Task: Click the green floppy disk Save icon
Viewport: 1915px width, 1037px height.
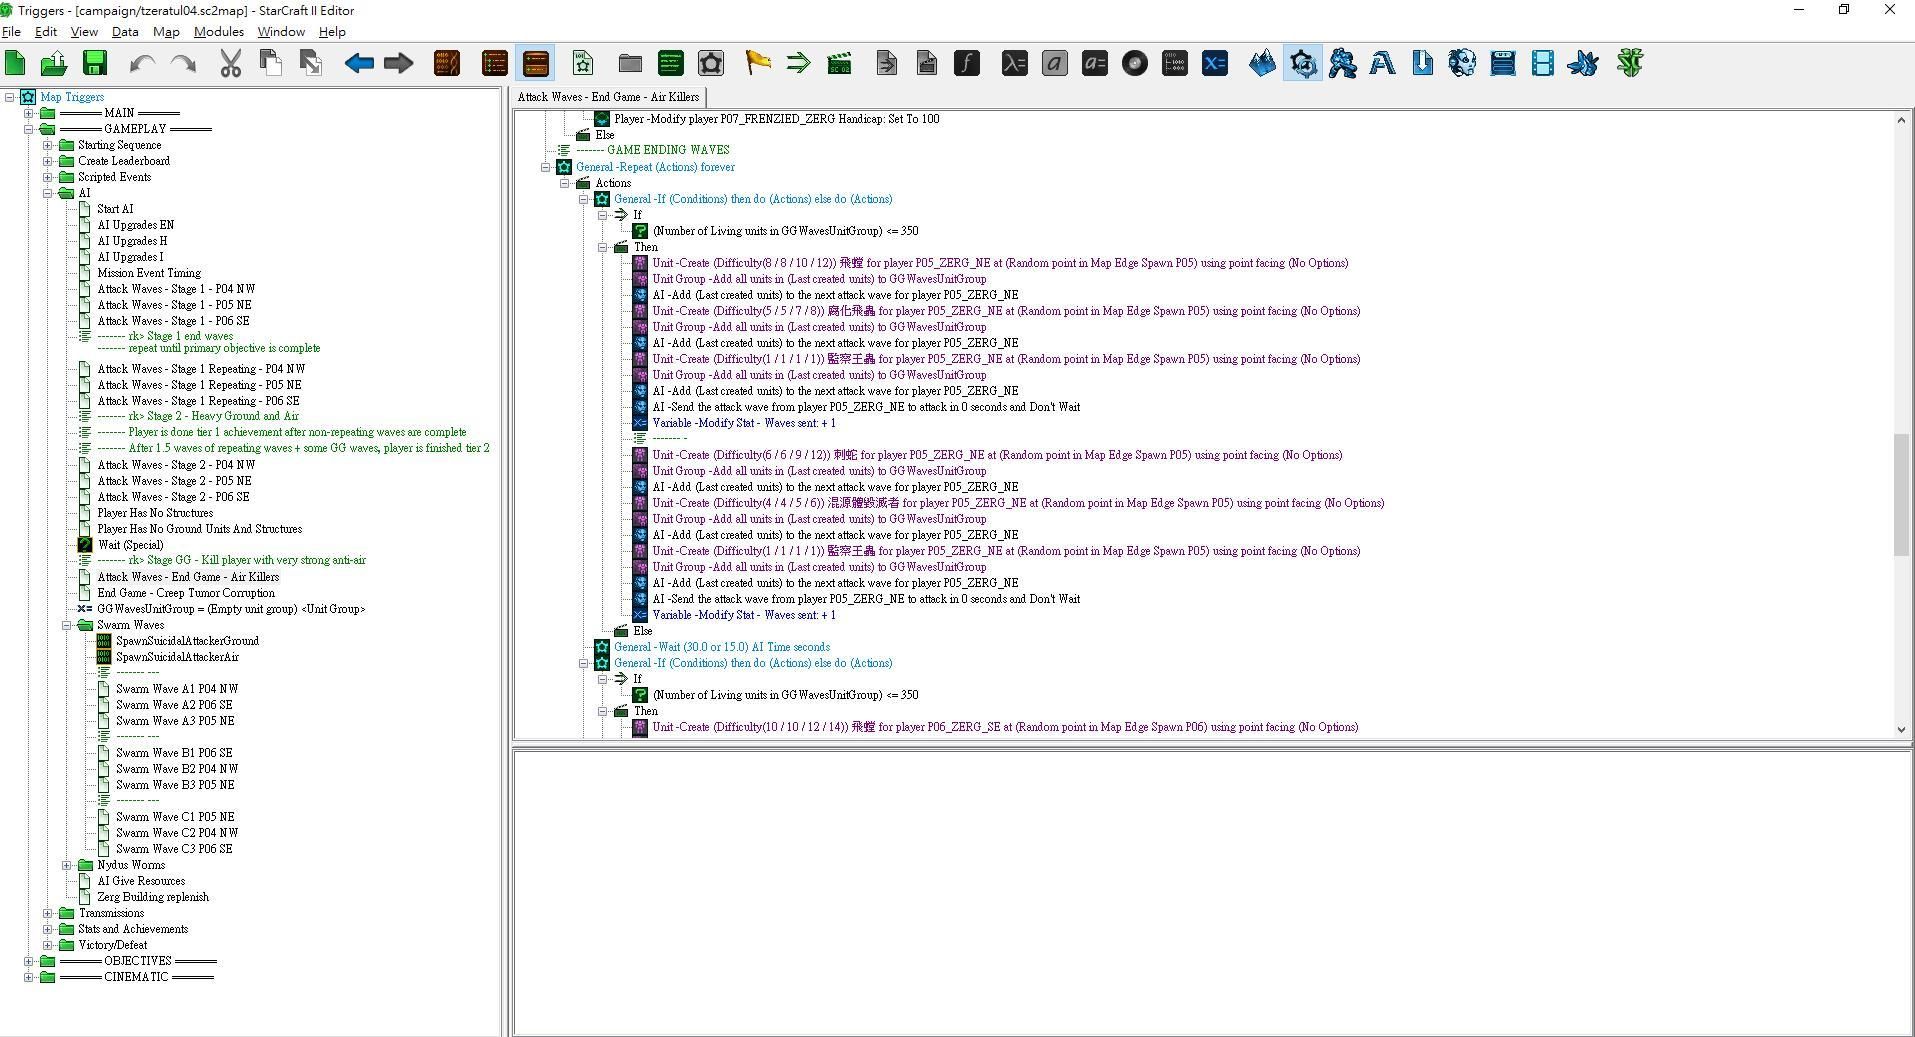Action: (95, 64)
